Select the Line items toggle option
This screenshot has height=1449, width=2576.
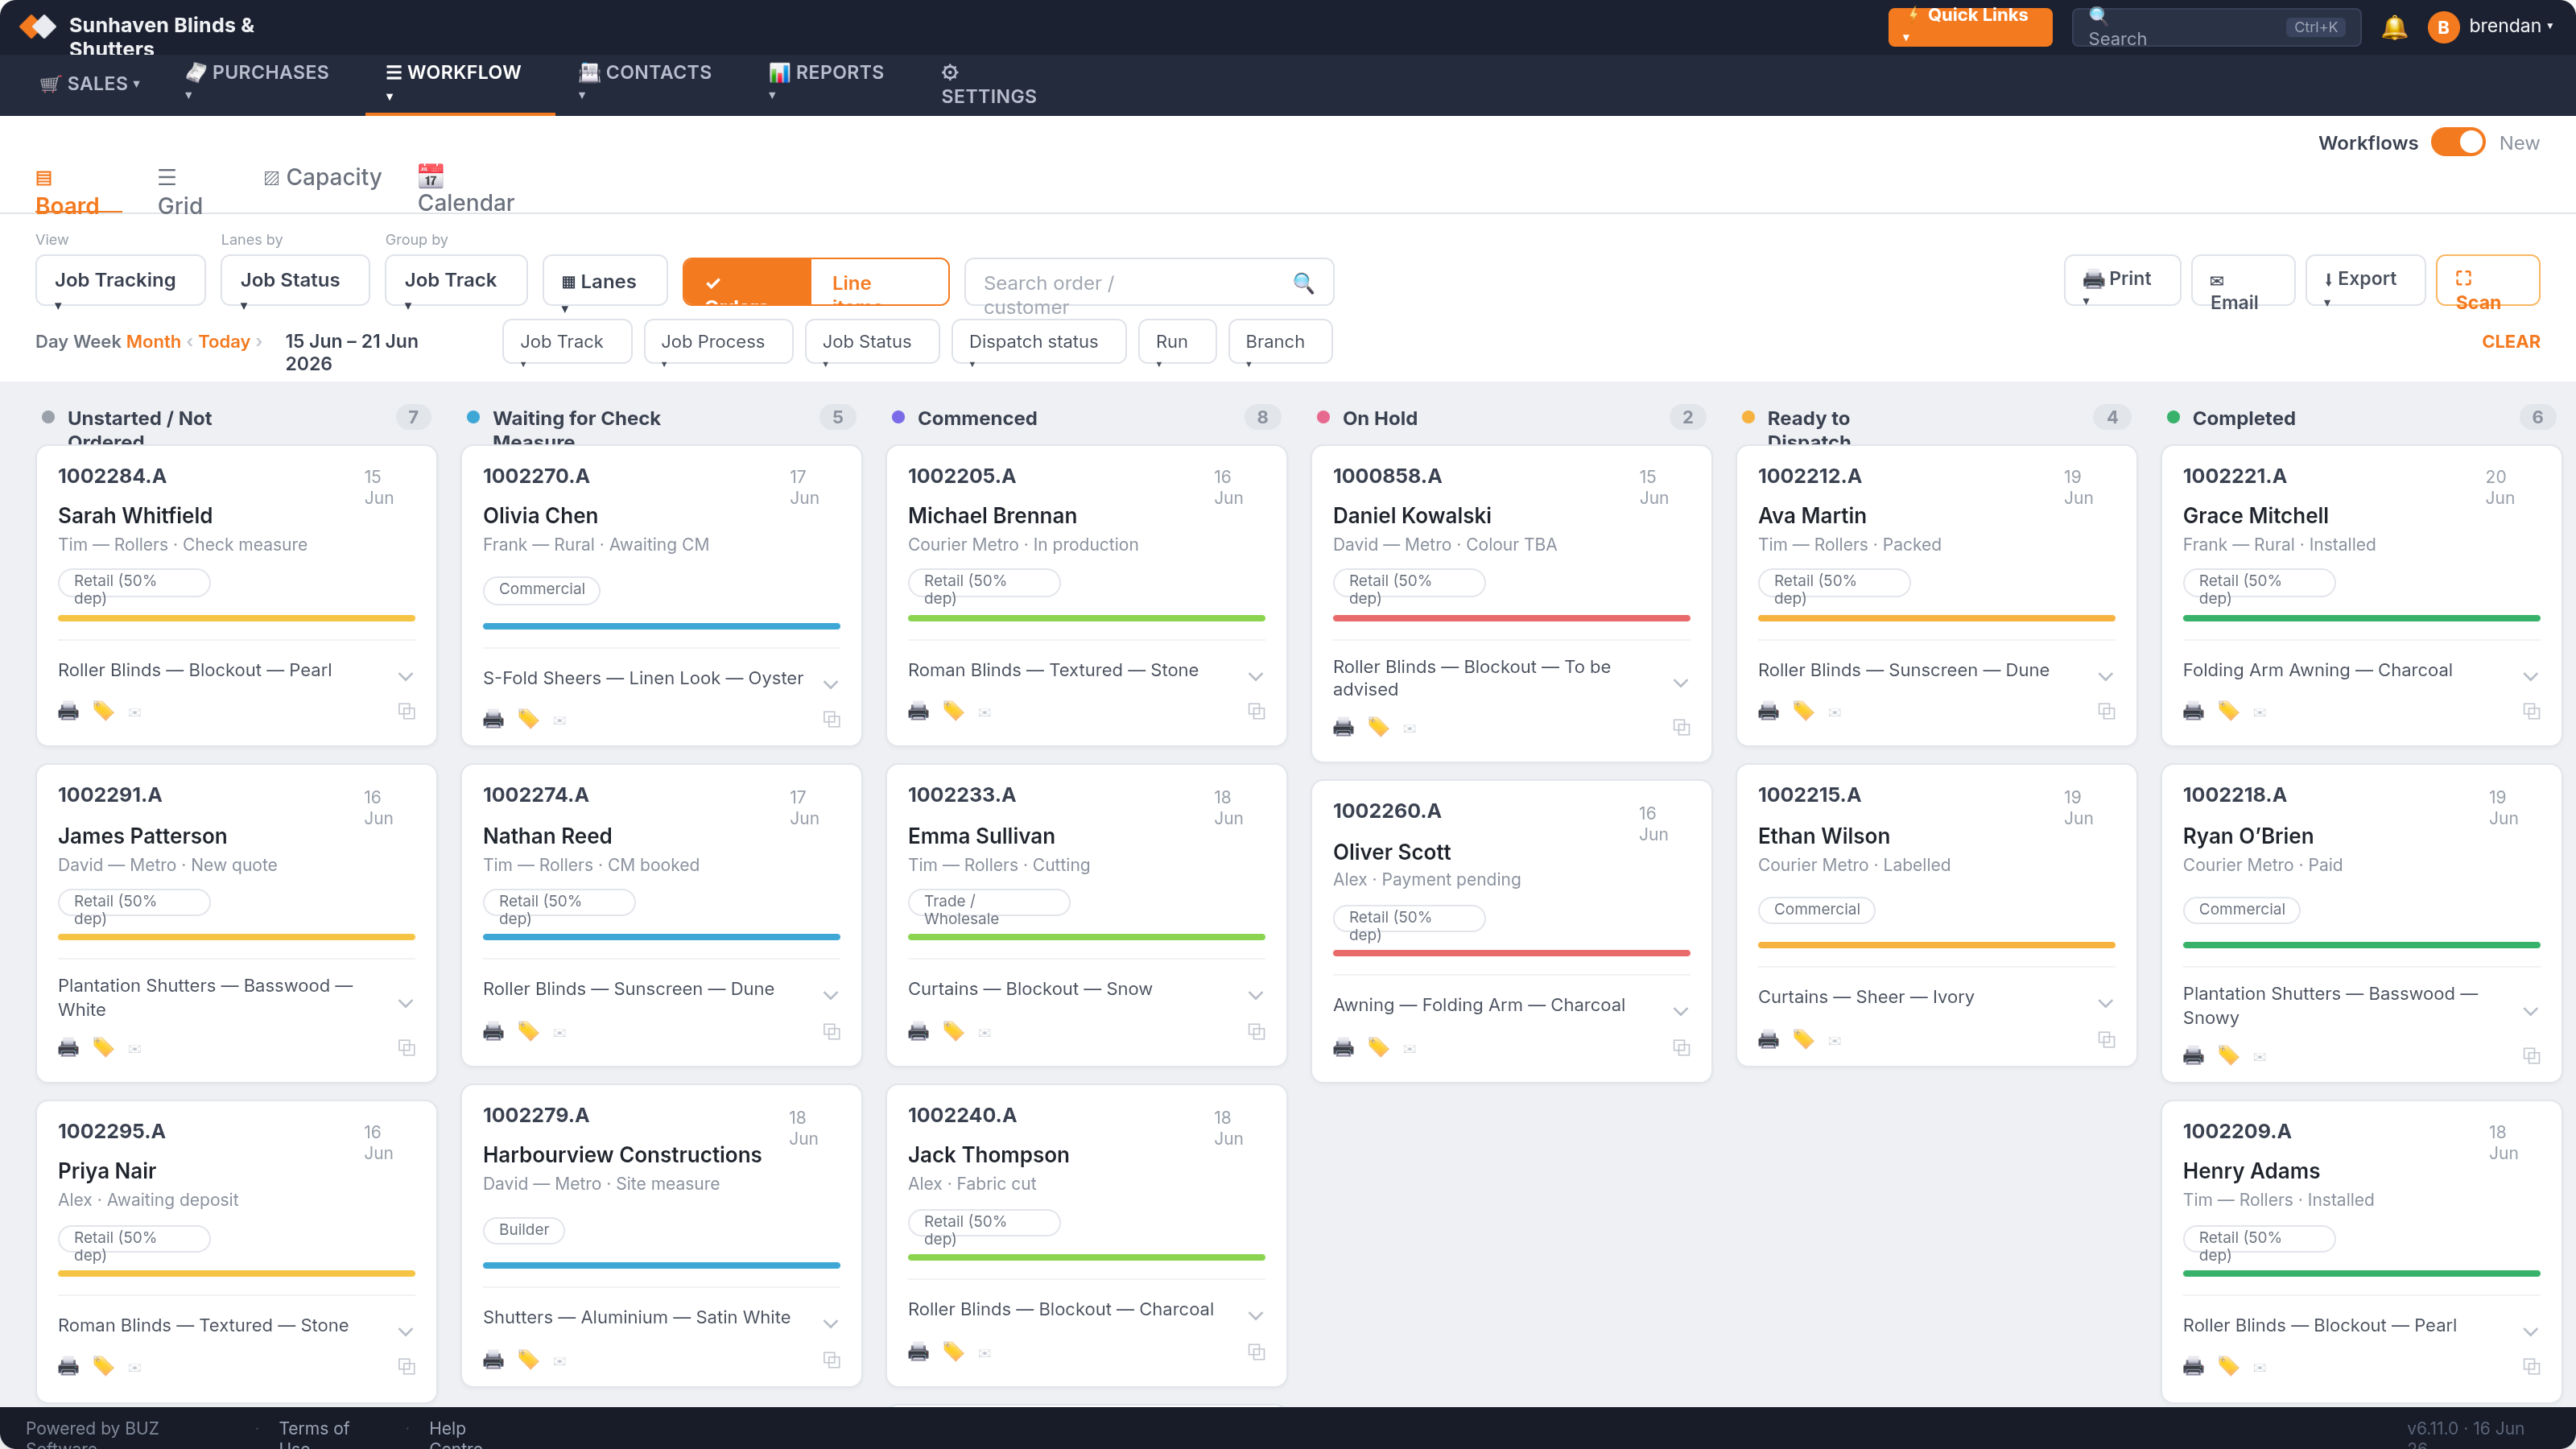tap(879, 282)
